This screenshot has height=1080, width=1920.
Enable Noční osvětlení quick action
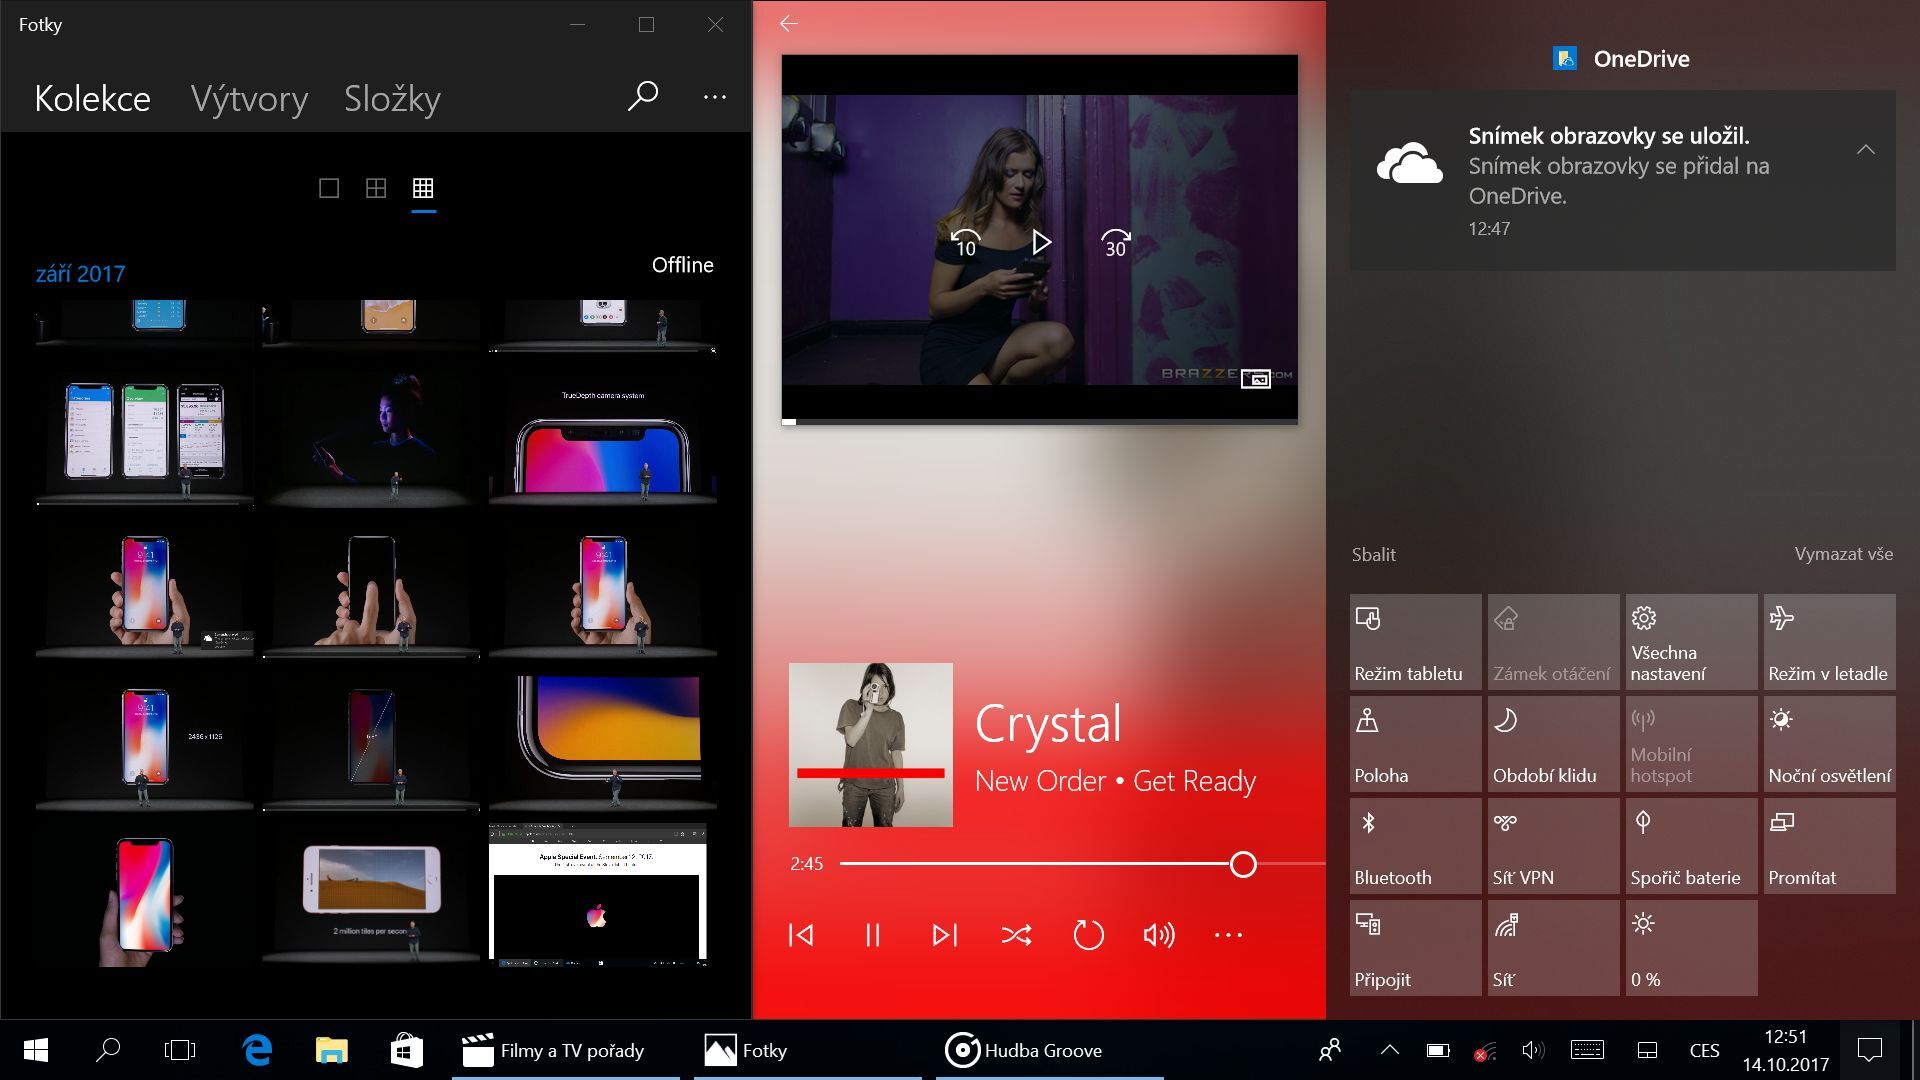1828,743
